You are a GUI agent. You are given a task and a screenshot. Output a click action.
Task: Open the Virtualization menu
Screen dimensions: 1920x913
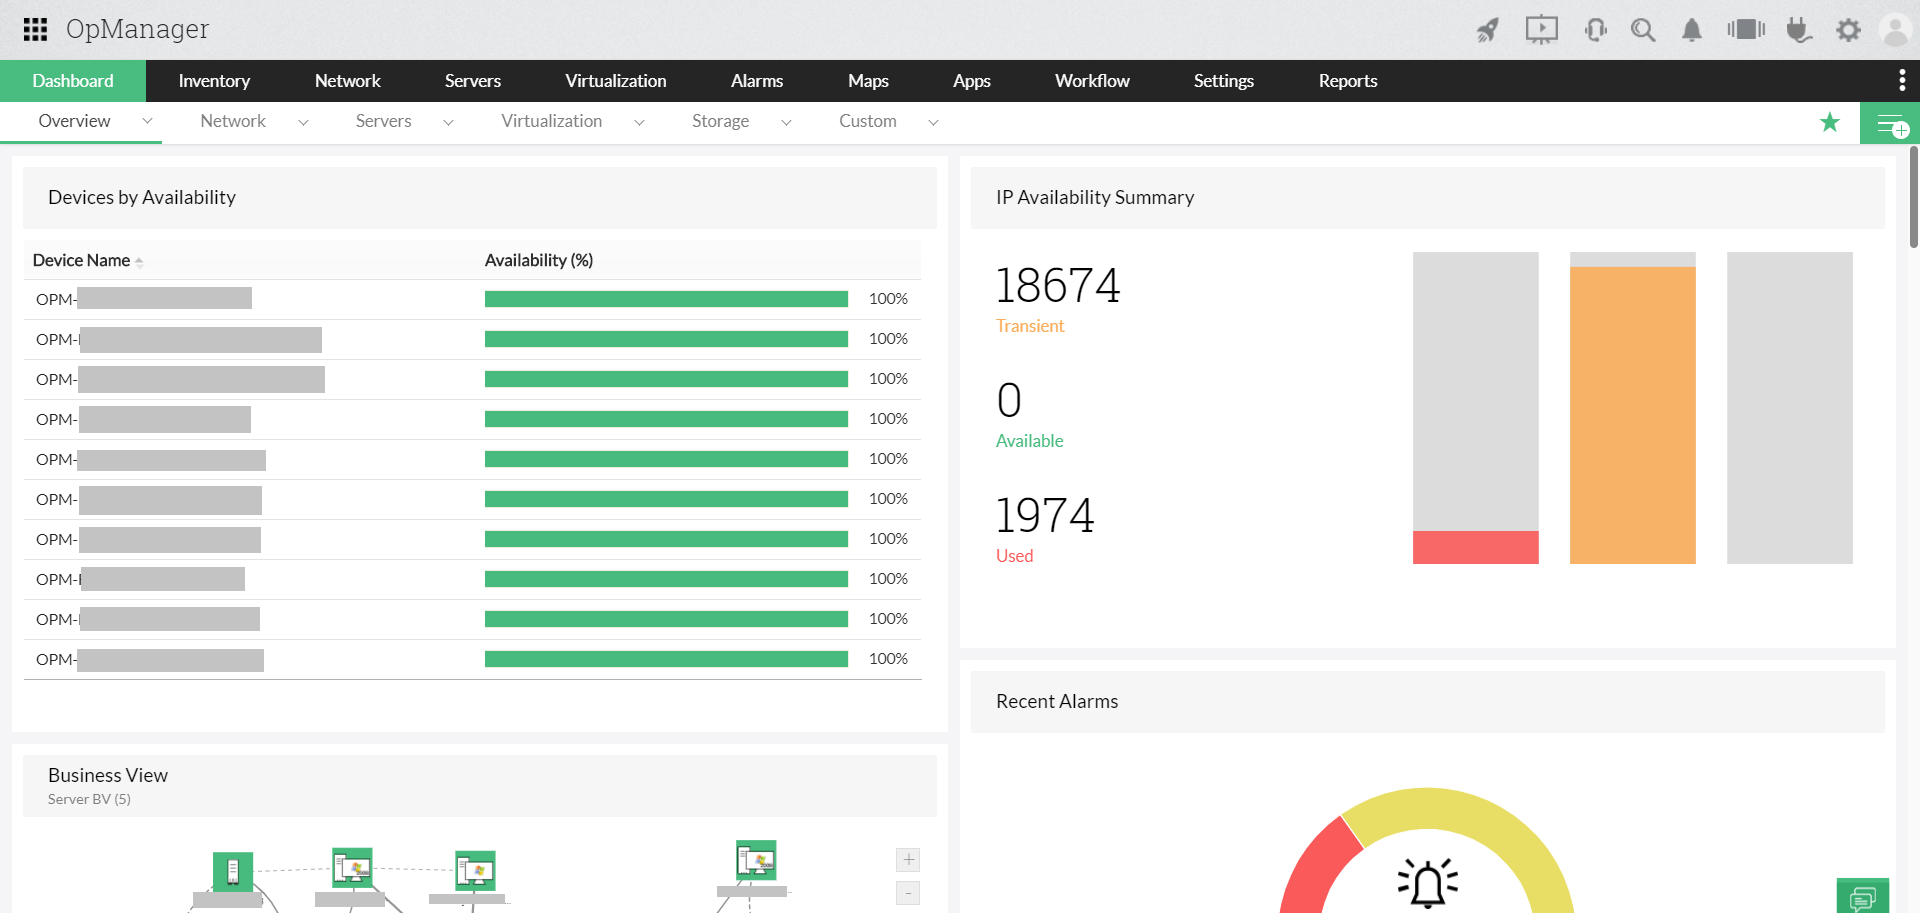(x=615, y=81)
